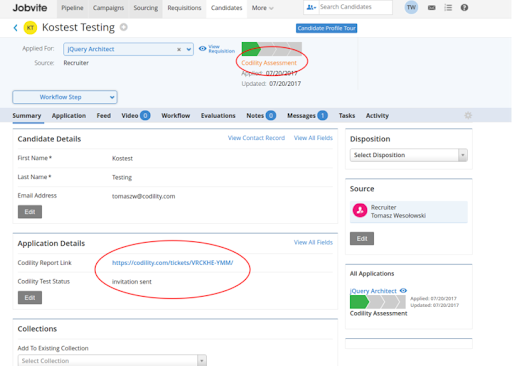Viewport: 512px width, 366px height.
Task: Open the Select Disposition dropdown
Action: tap(409, 155)
